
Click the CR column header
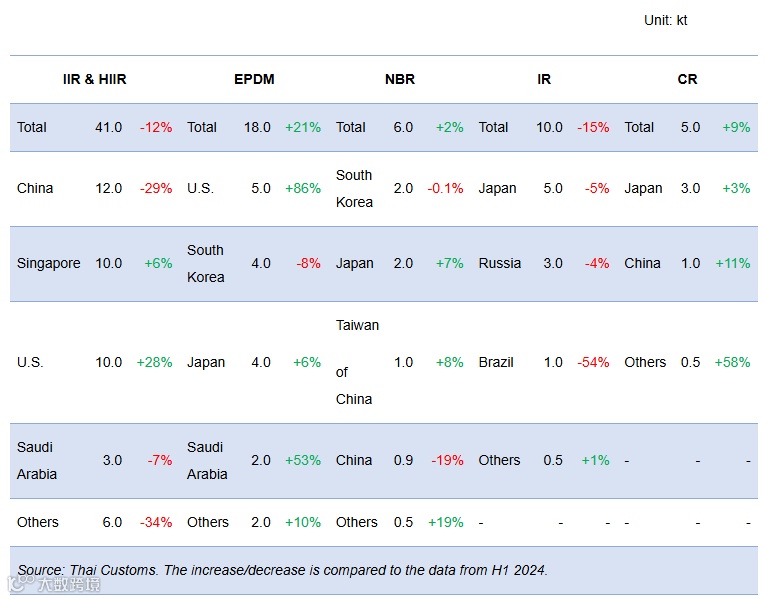(688, 79)
